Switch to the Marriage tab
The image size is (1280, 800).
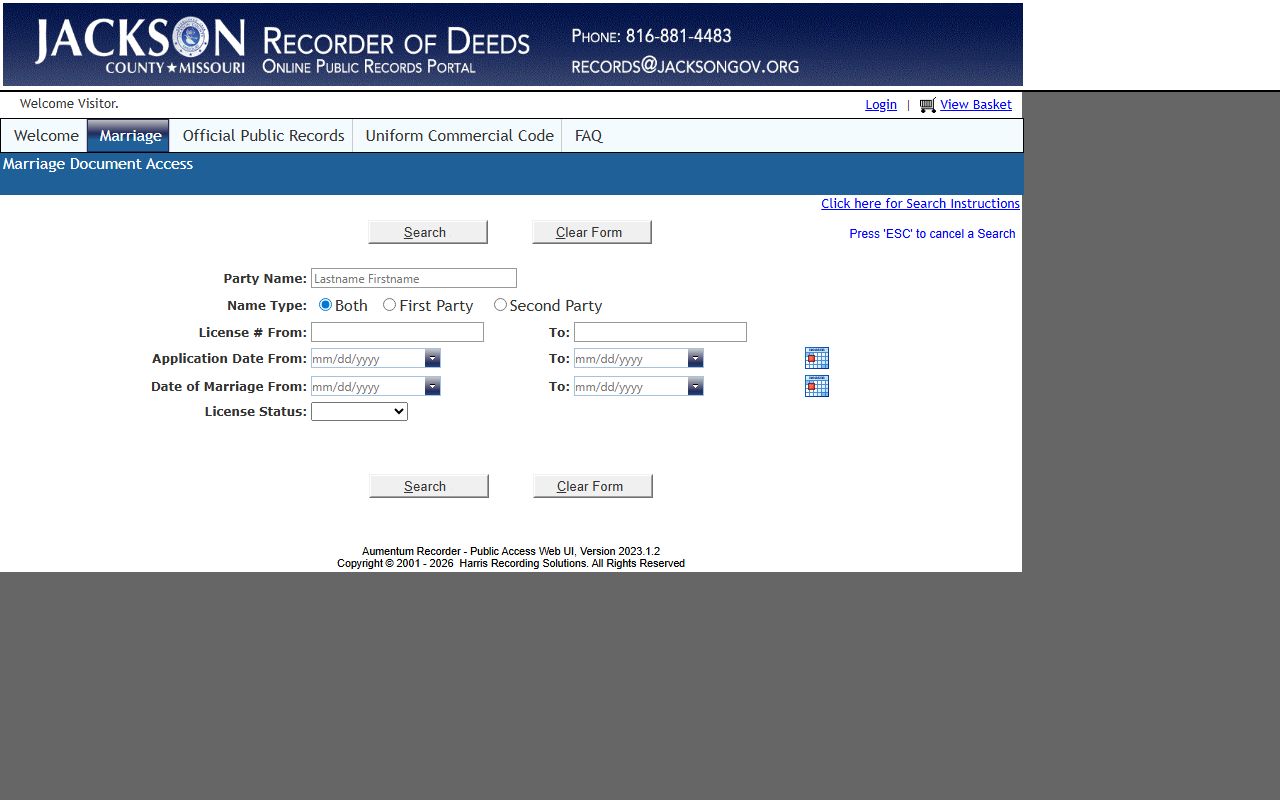coord(129,135)
